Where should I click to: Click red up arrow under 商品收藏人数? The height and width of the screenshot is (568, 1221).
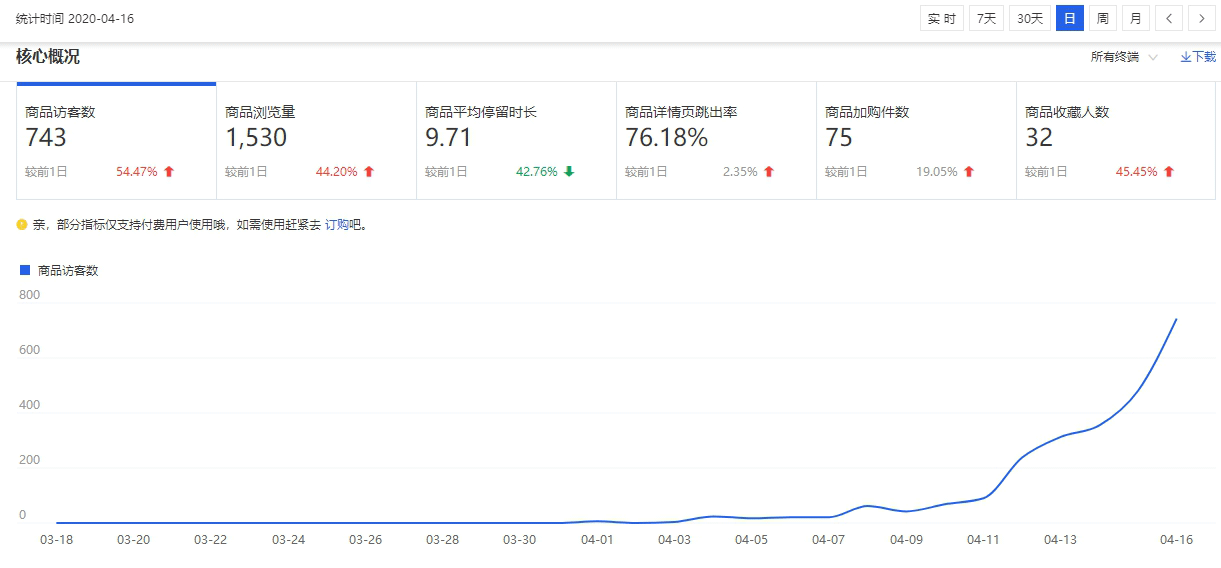(x=1169, y=172)
